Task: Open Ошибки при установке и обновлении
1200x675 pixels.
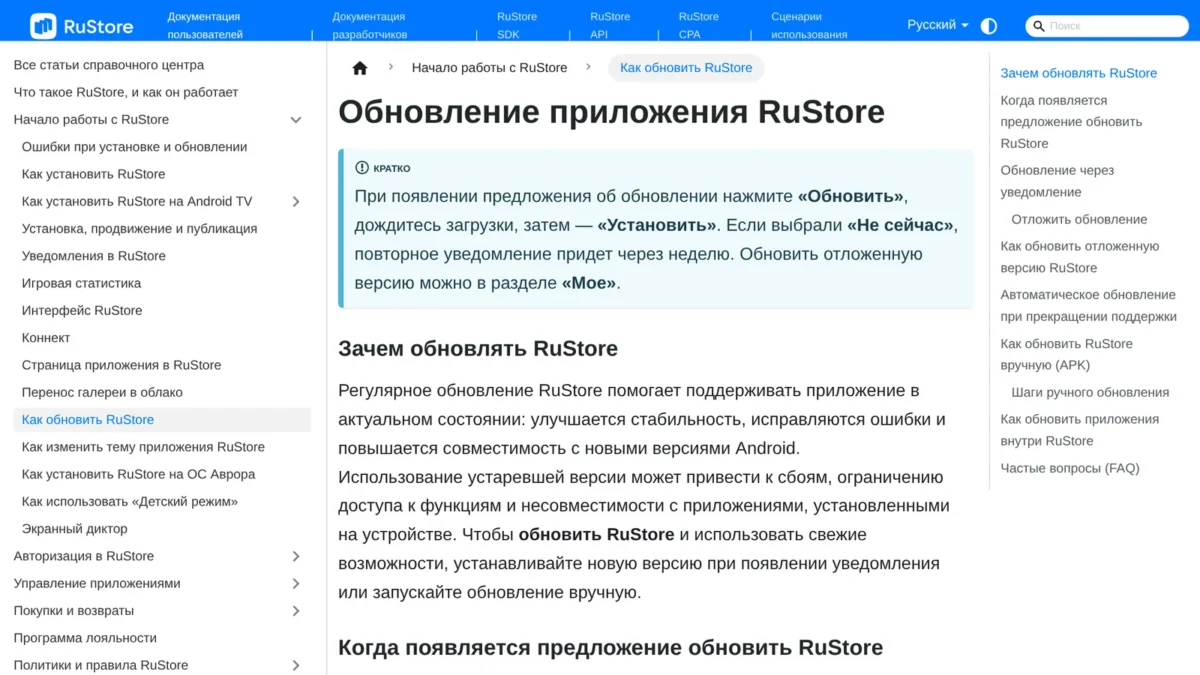Action: [x=134, y=147]
